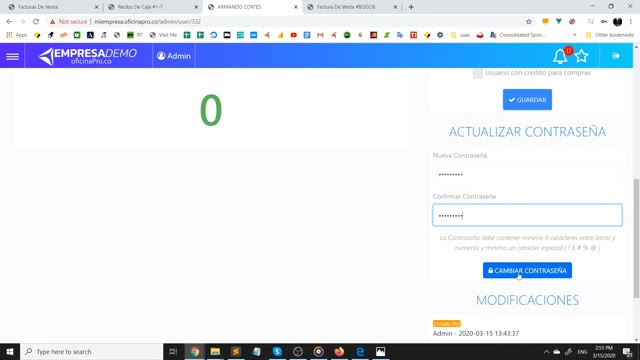
Task: Show hidden system tray icons
Action: coord(546,351)
